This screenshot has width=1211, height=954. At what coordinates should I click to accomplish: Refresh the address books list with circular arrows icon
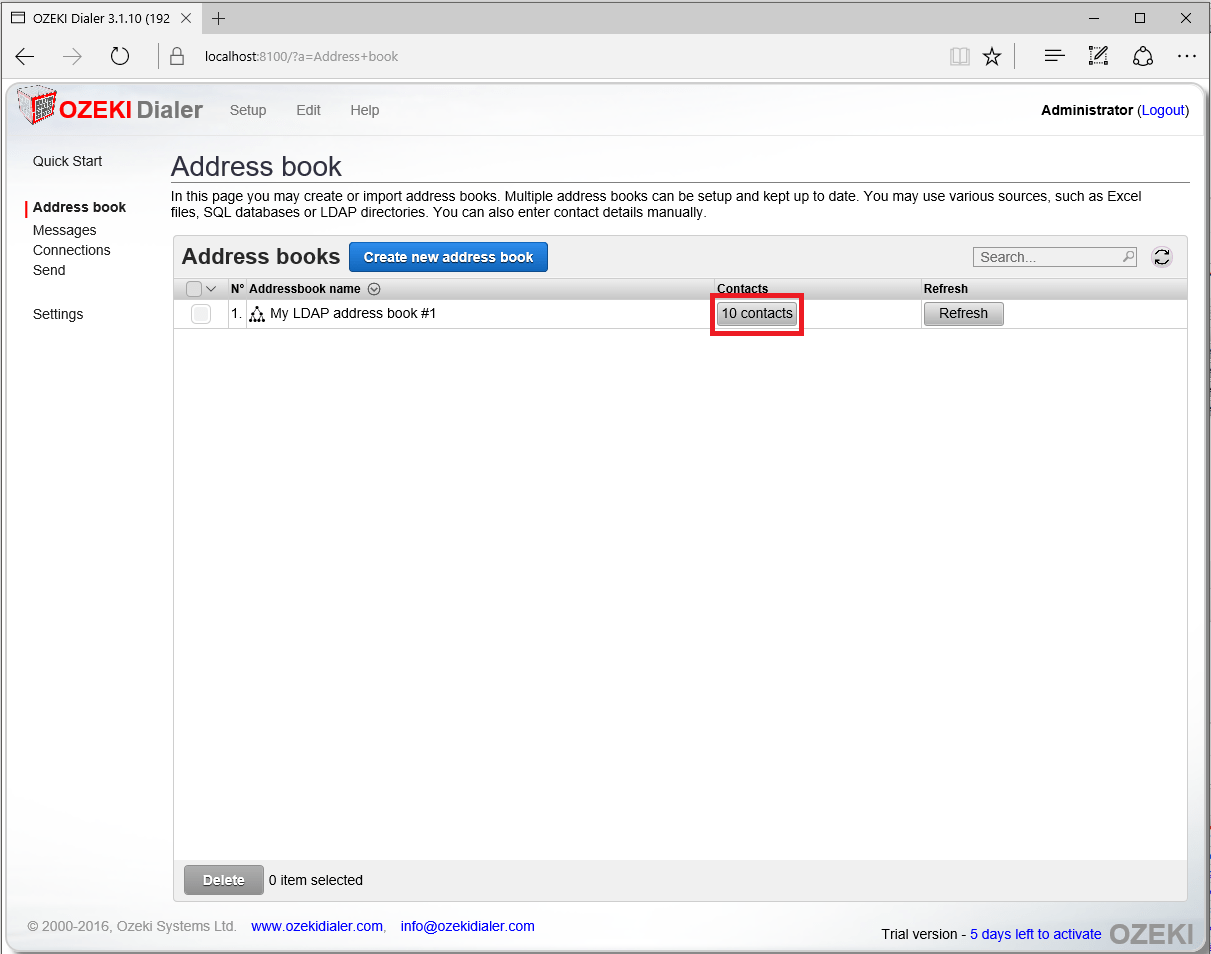pyautogui.click(x=1161, y=257)
